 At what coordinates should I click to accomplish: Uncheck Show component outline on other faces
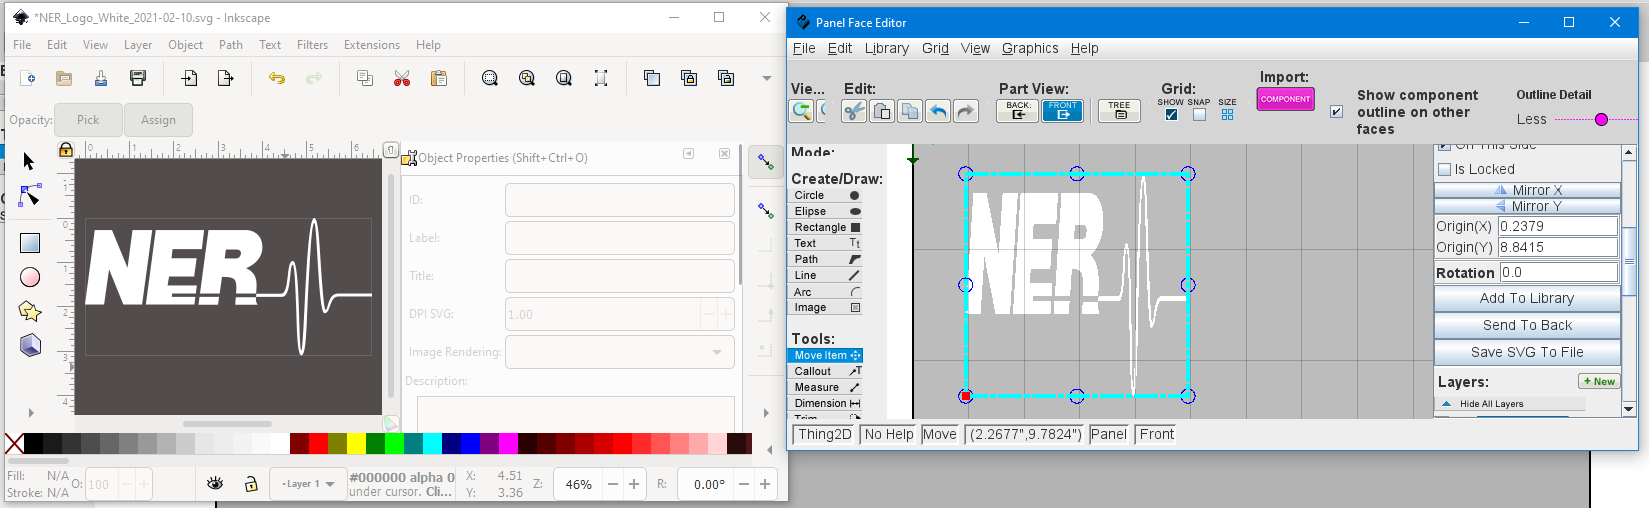click(x=1336, y=112)
